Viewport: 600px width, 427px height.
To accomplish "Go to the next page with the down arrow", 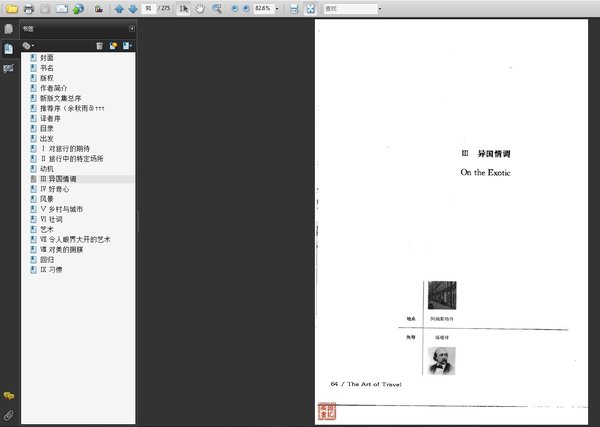I will pos(133,8).
